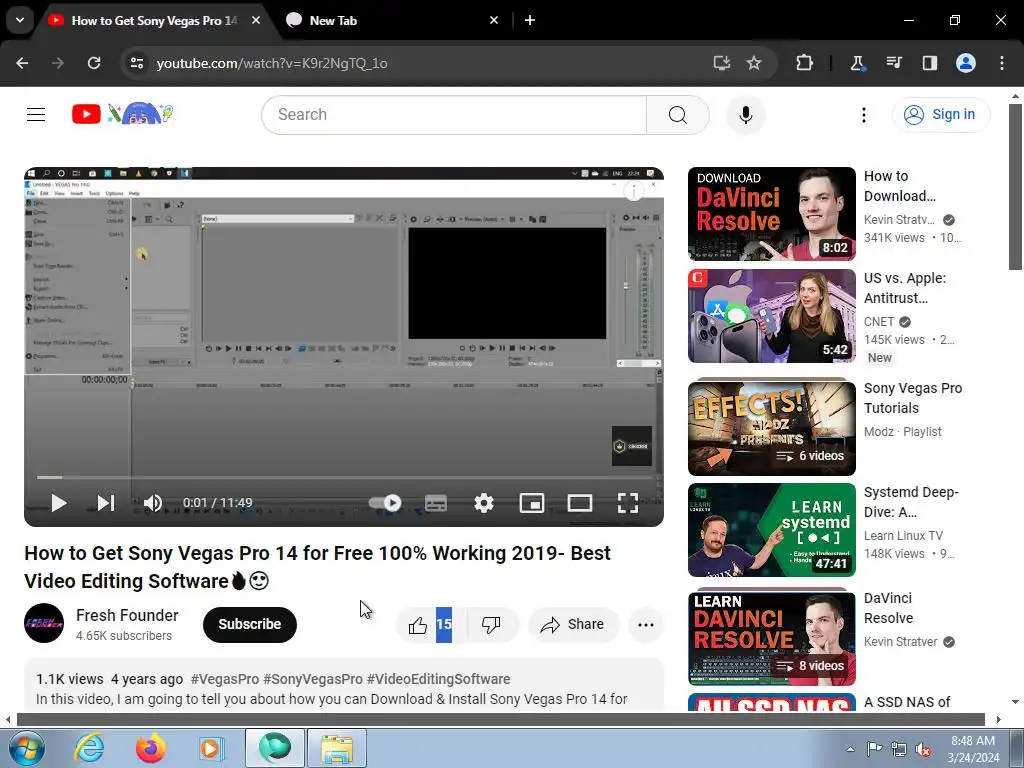Open taskbar clock showing 8:48 AM
The image size is (1024, 768).
[973, 749]
